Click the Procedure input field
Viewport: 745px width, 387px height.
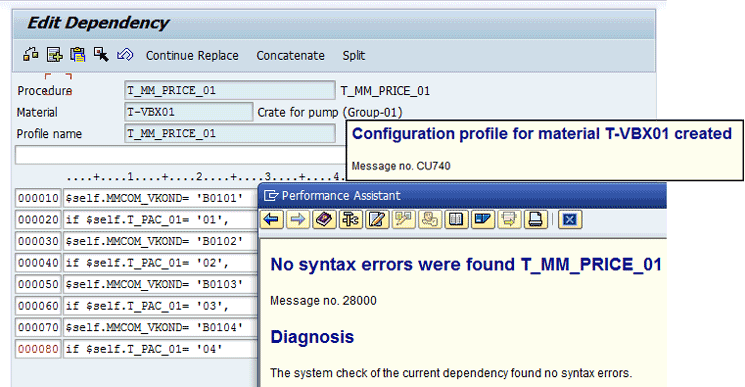click(229, 90)
